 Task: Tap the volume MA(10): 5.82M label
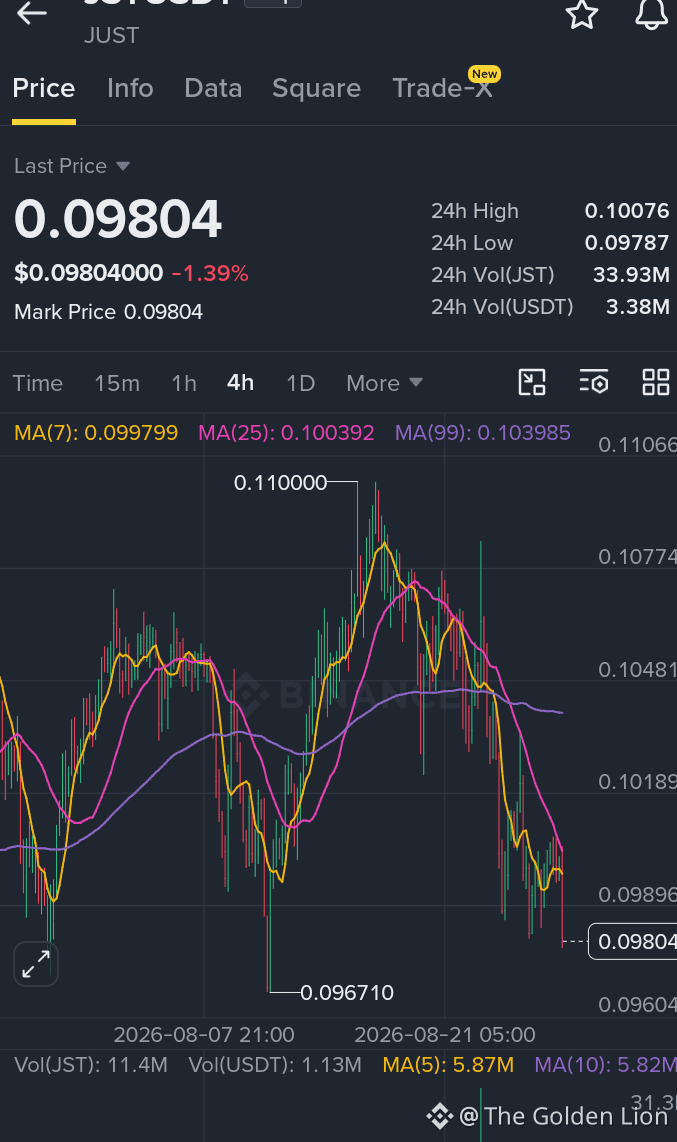(606, 1065)
